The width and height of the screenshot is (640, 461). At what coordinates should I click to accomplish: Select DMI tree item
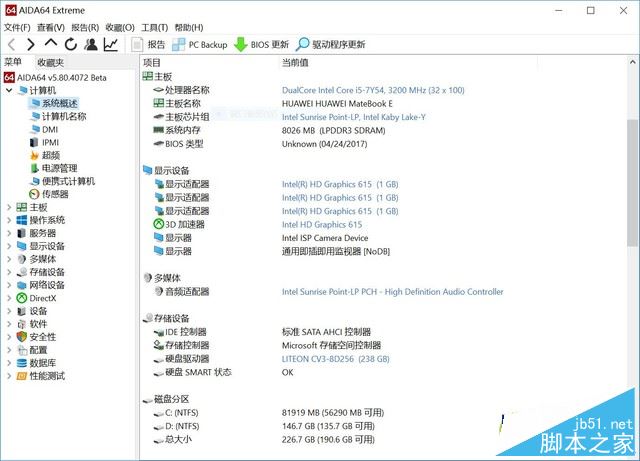[x=50, y=129]
